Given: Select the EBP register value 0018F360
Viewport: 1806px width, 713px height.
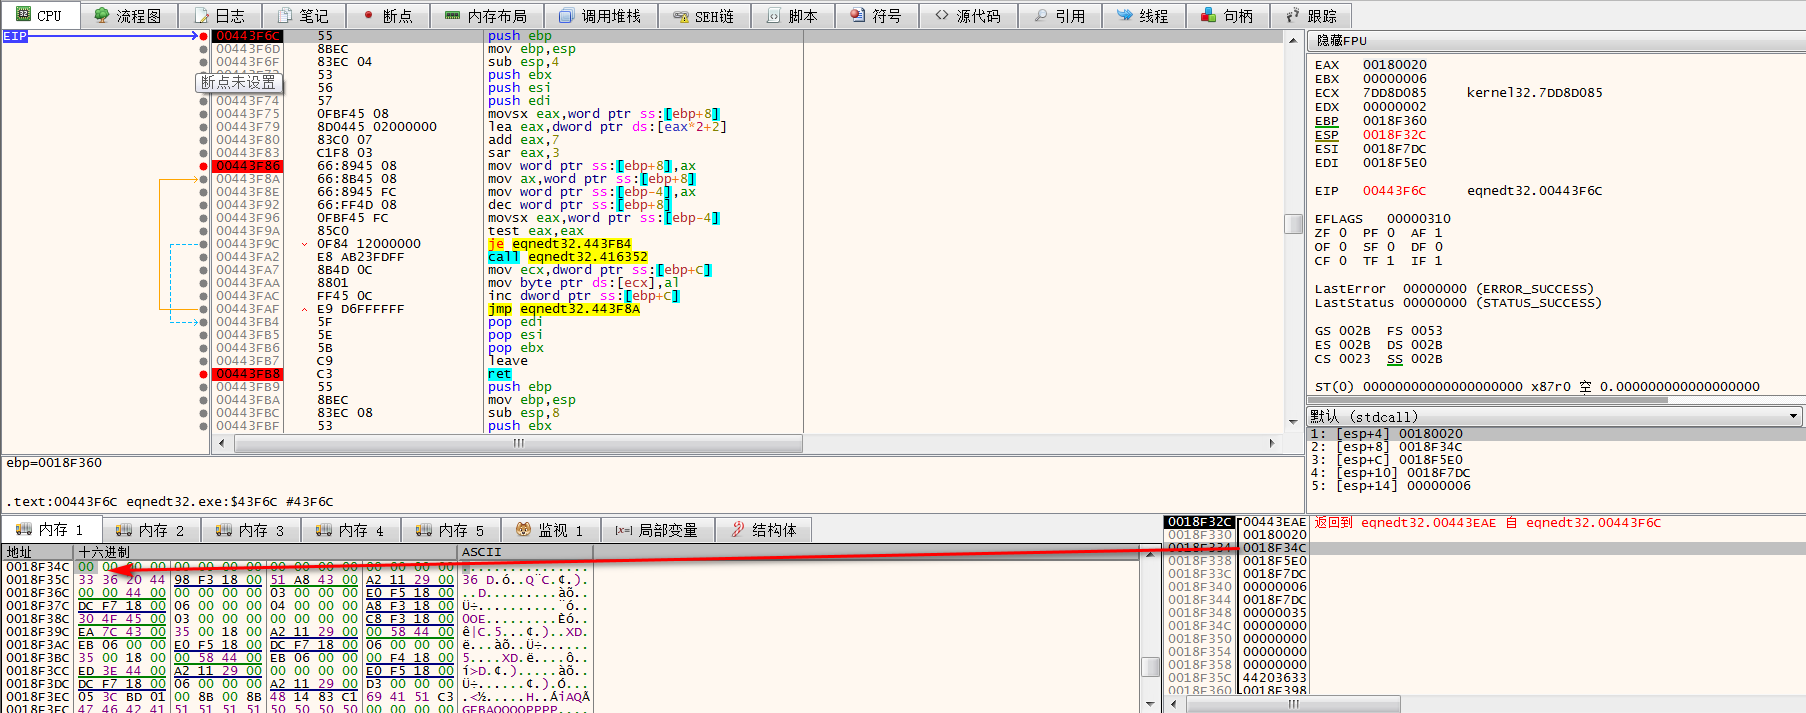Looking at the screenshot, I should click(1395, 121).
